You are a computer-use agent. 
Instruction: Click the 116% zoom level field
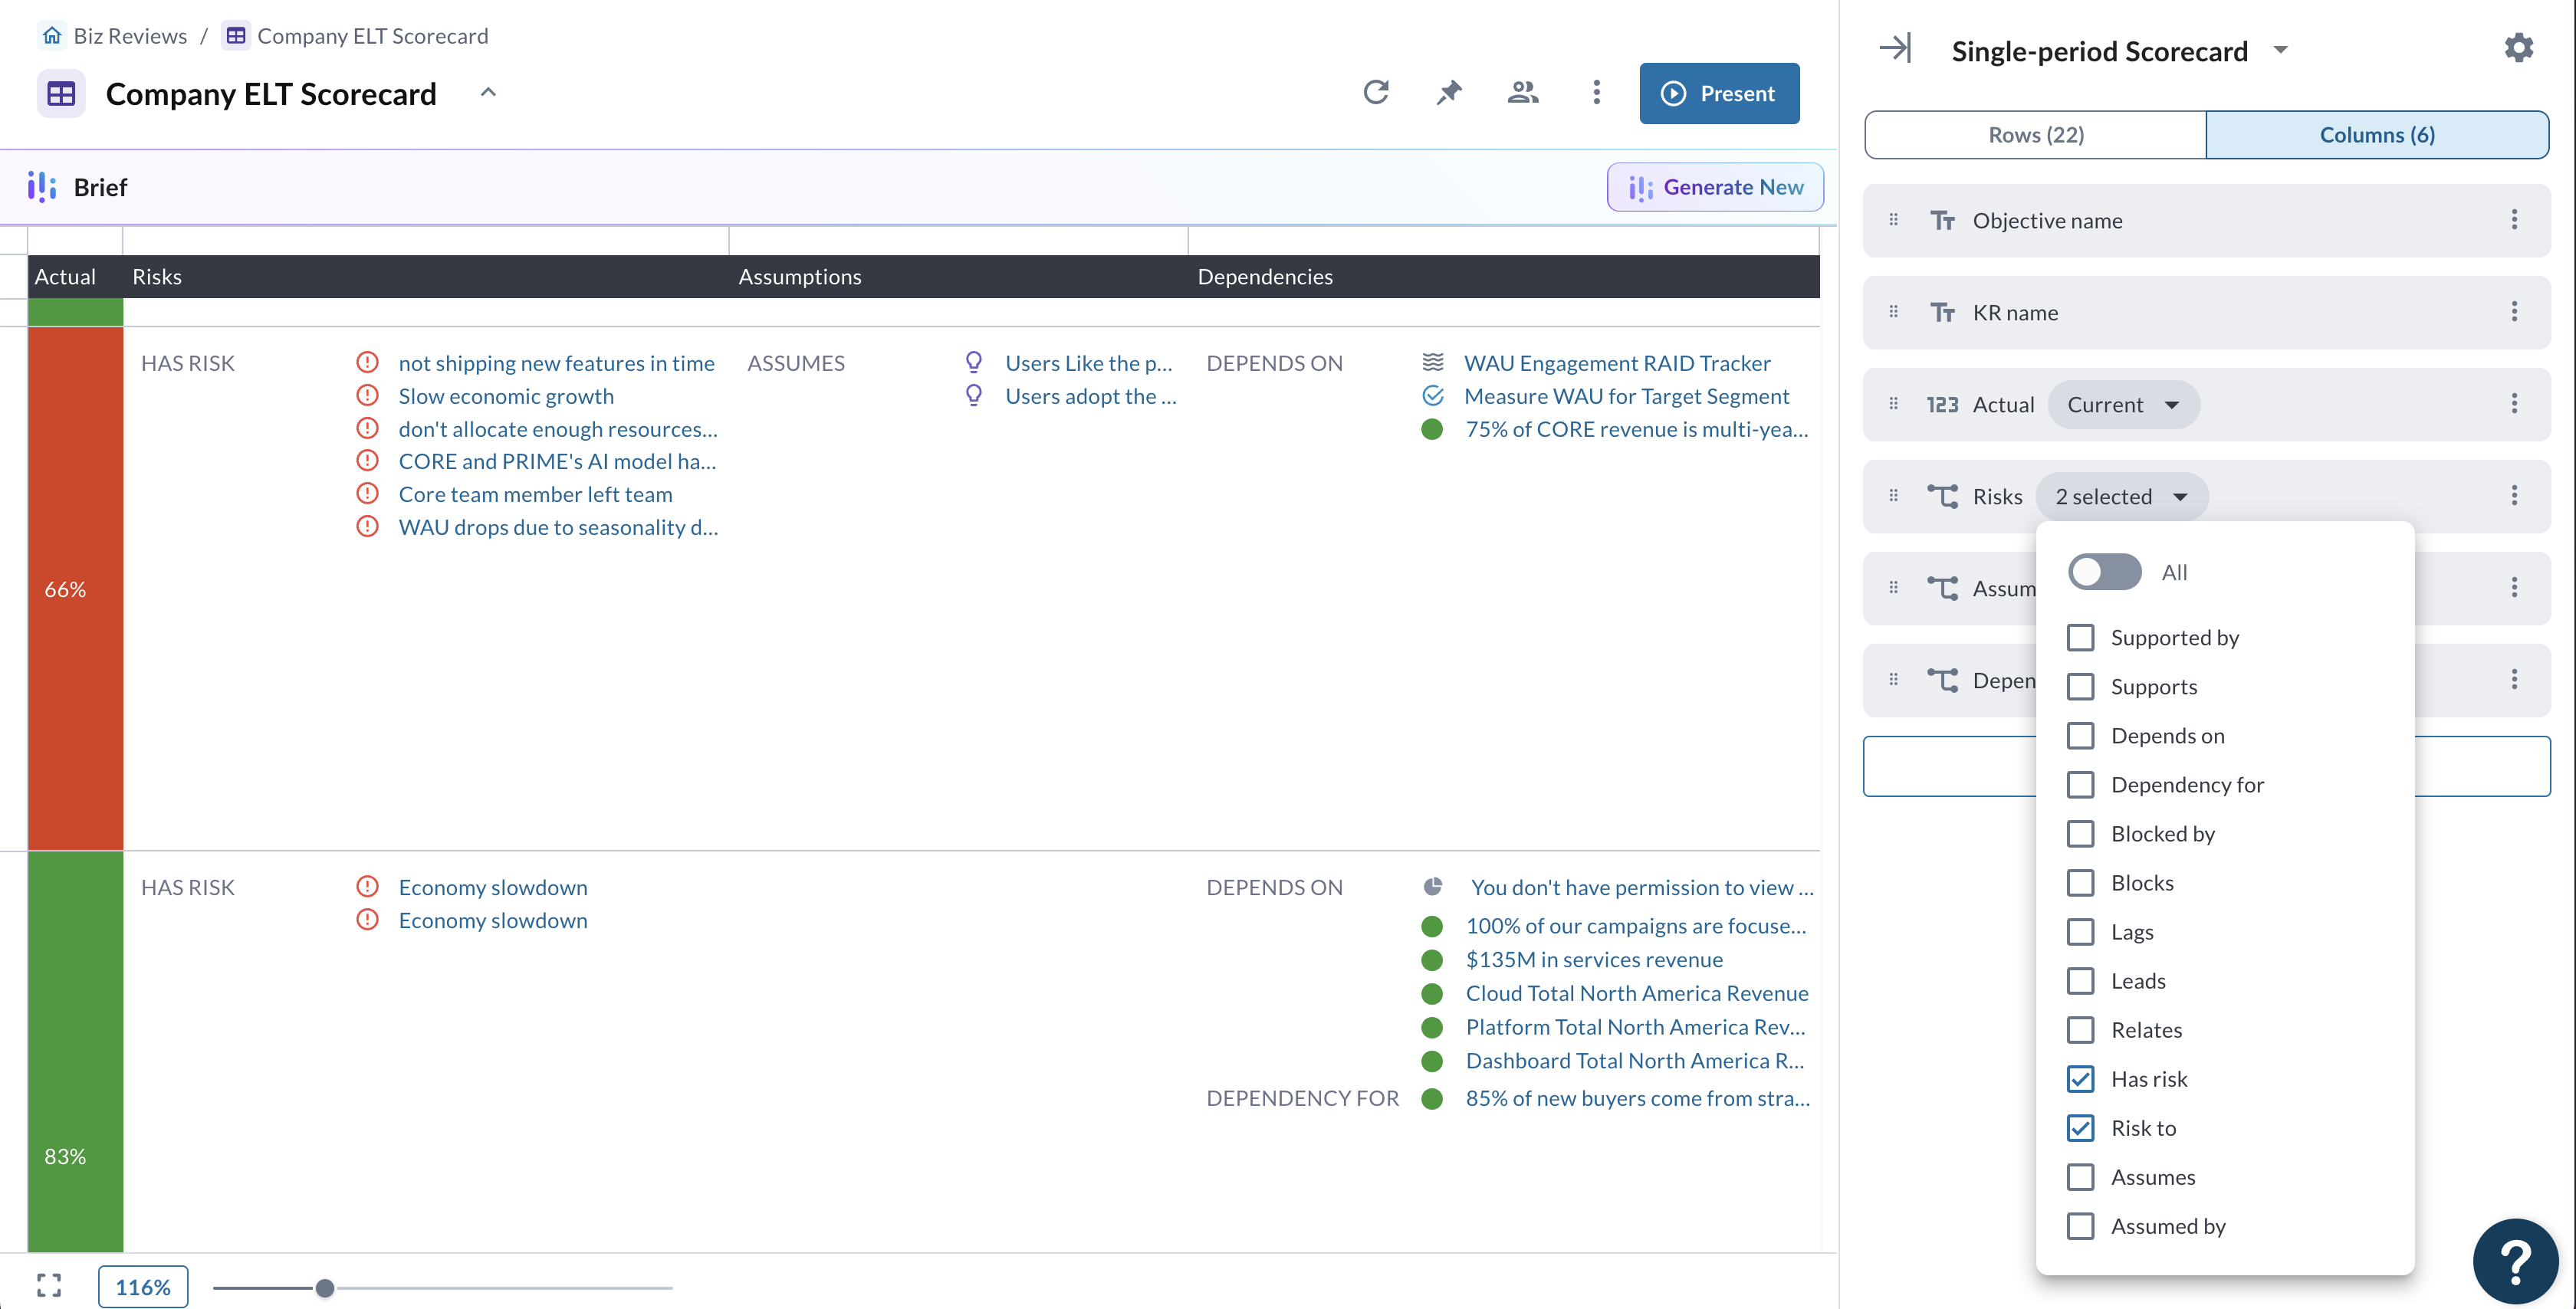(x=142, y=1286)
